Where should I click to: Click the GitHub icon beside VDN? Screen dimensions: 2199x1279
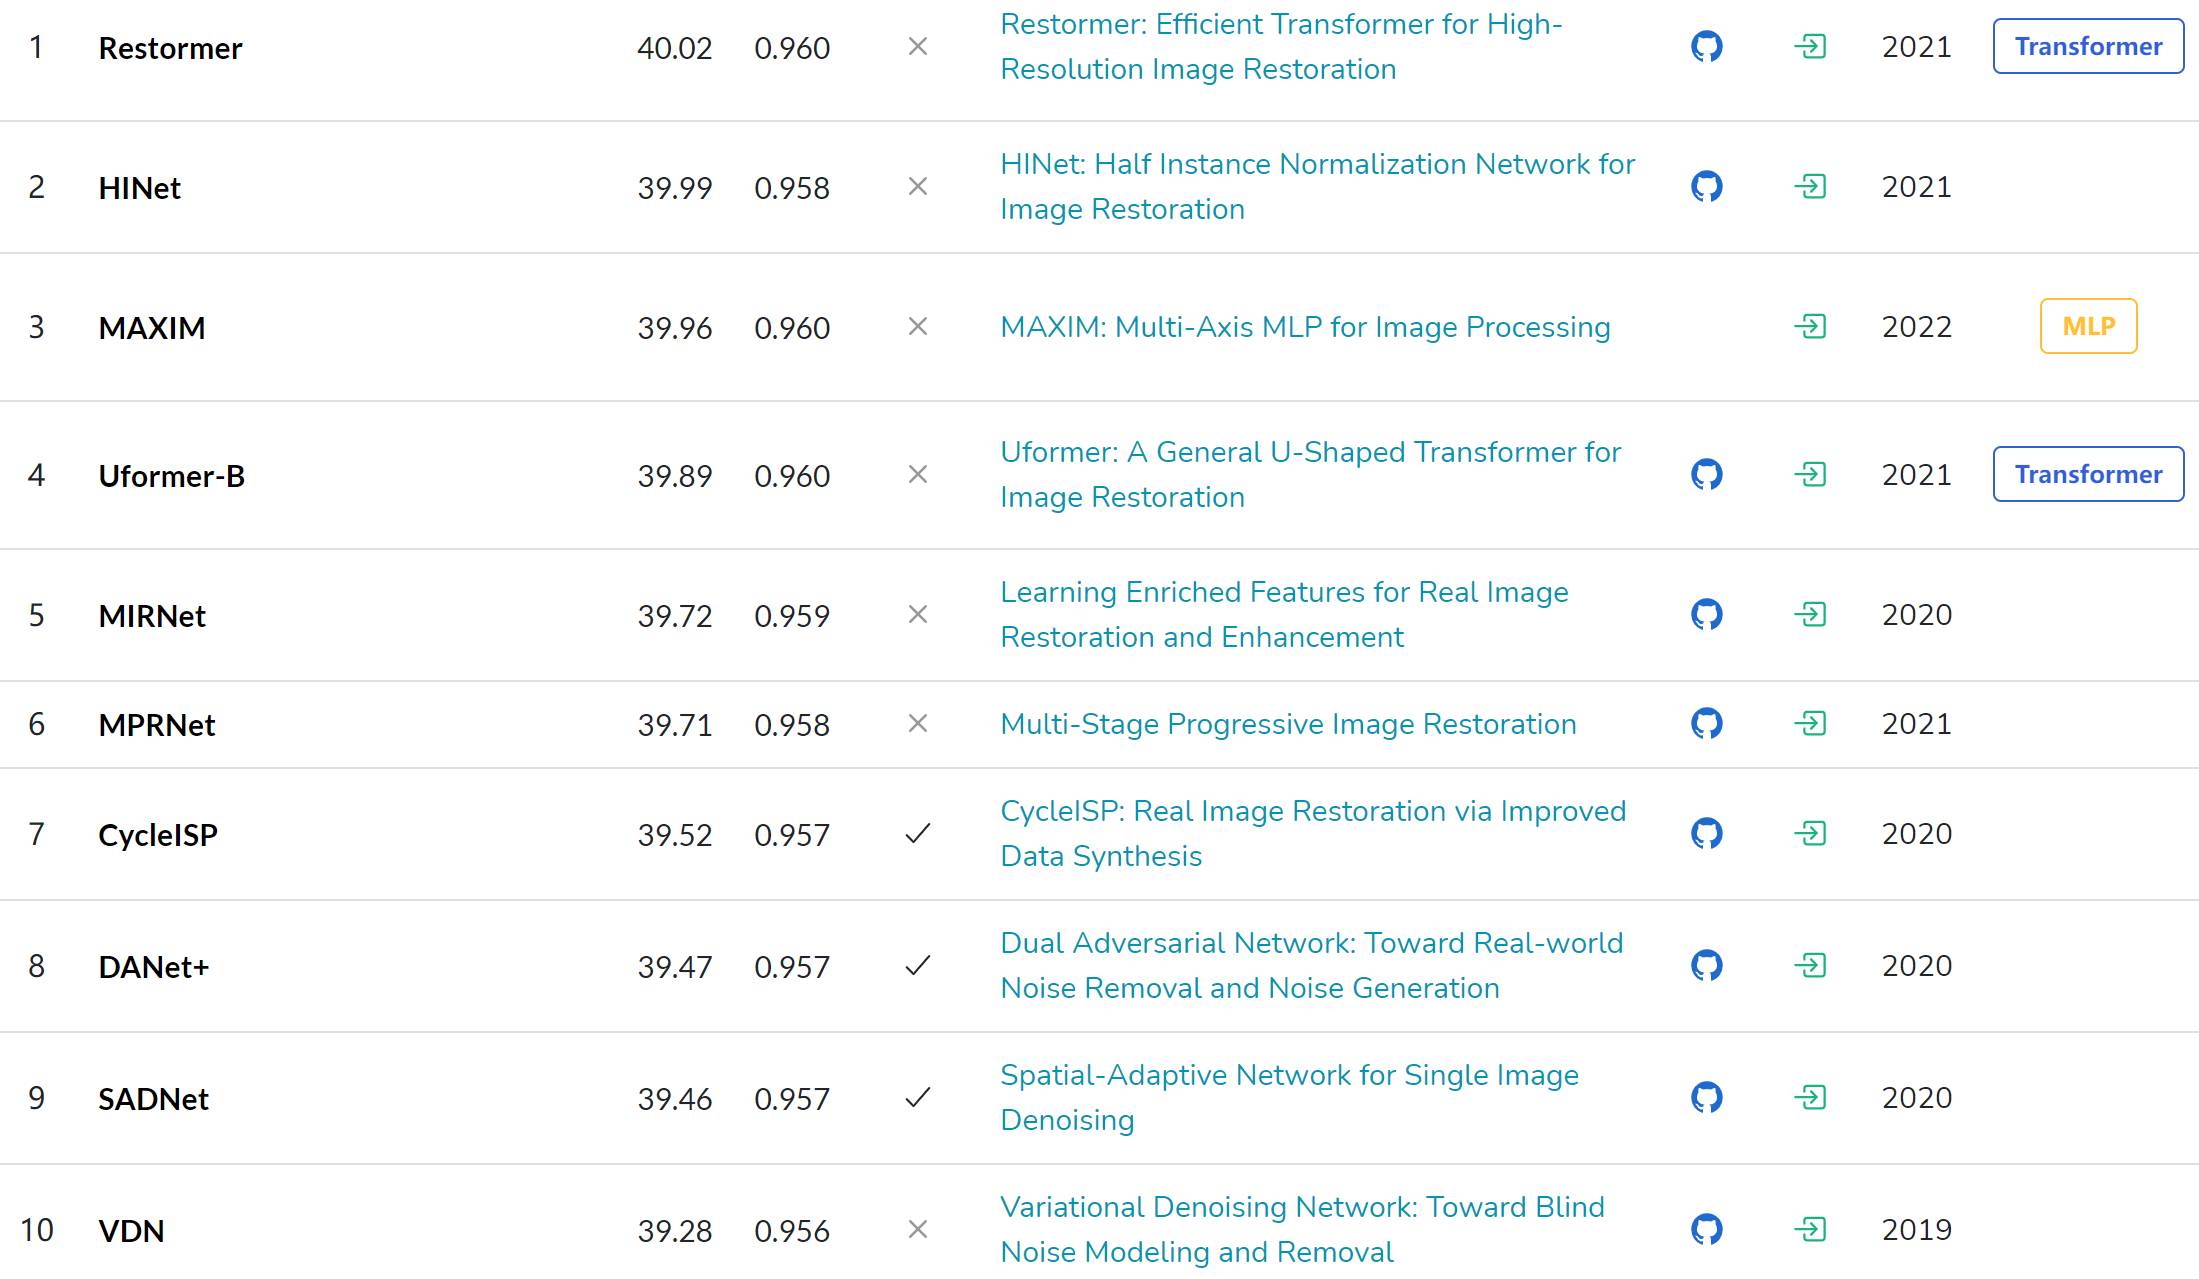(x=1705, y=1229)
